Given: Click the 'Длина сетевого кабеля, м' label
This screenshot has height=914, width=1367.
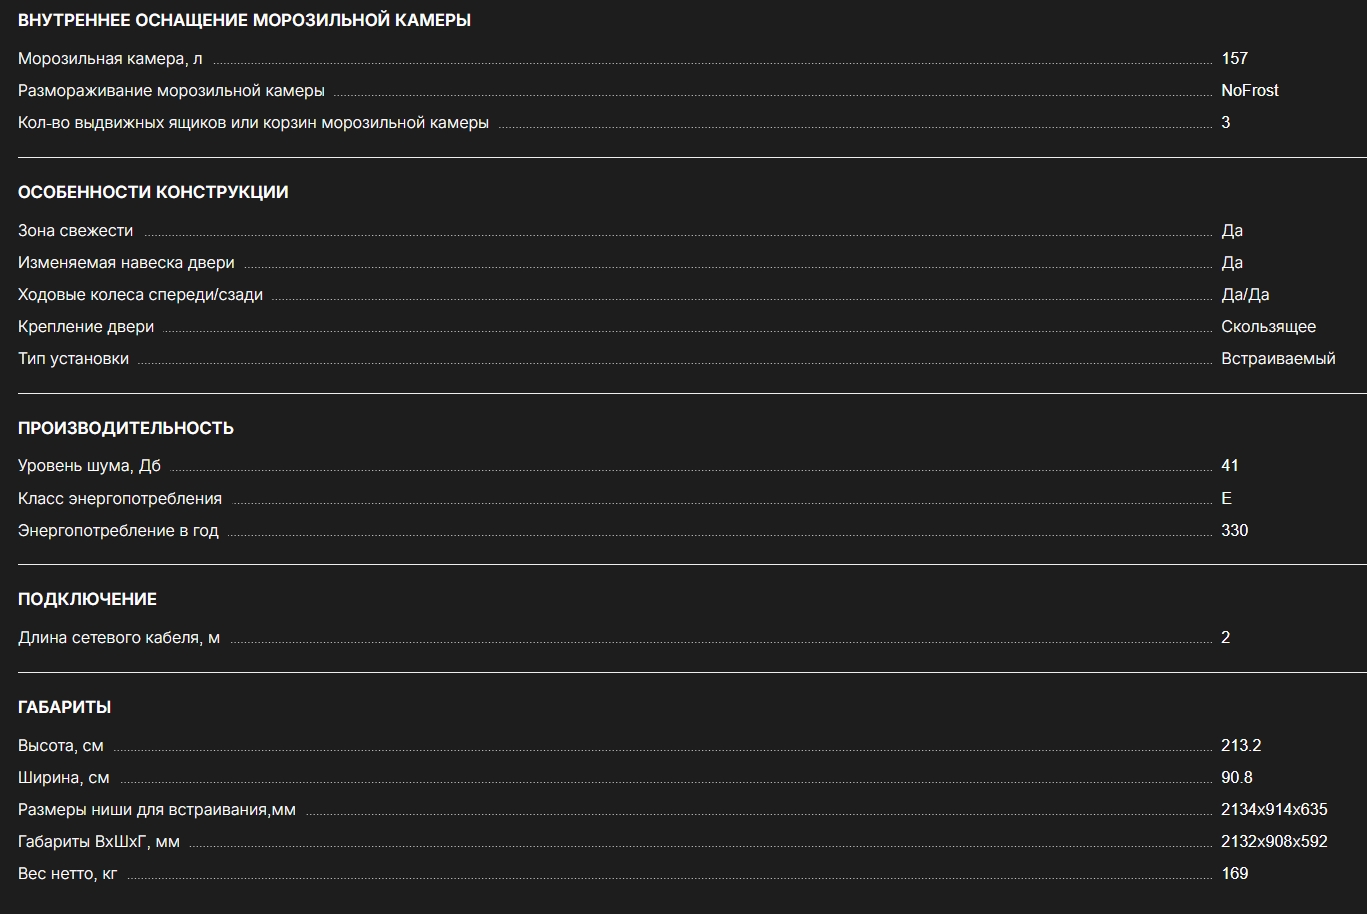Looking at the screenshot, I should tap(119, 638).
